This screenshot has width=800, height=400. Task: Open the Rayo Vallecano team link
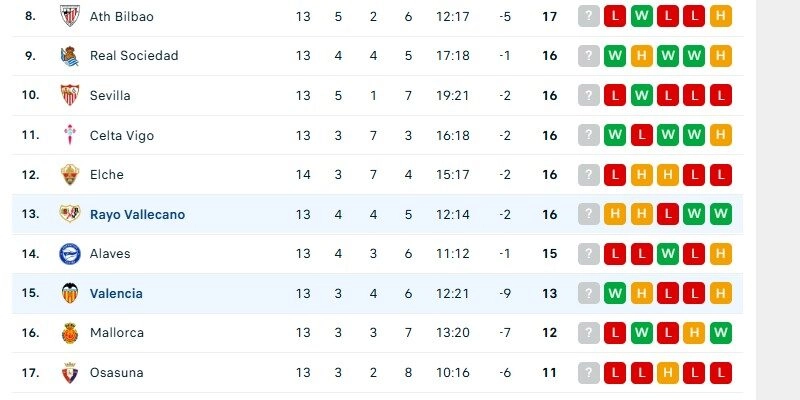(x=137, y=214)
